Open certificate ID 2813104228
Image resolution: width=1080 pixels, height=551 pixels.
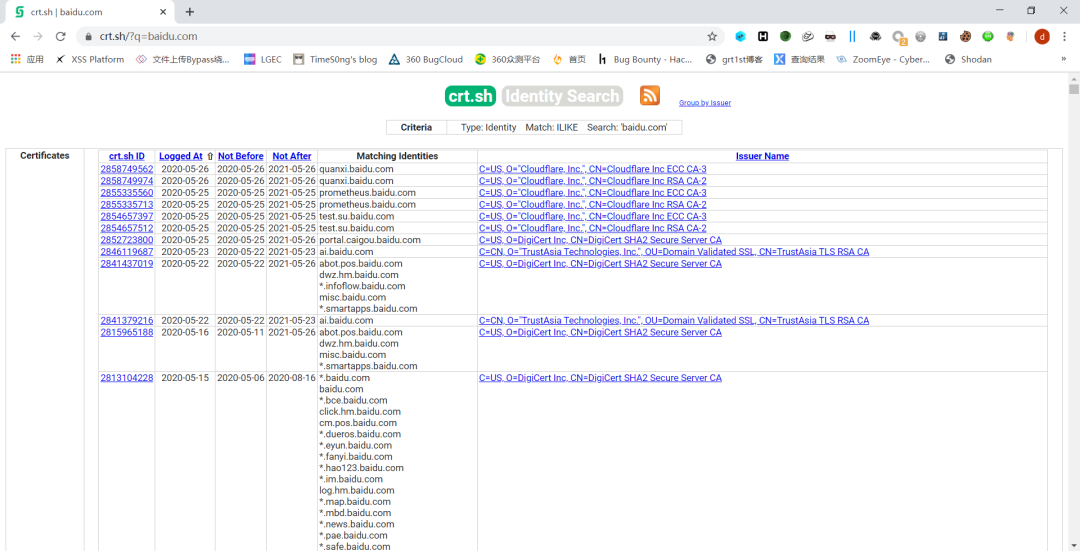click(127, 377)
